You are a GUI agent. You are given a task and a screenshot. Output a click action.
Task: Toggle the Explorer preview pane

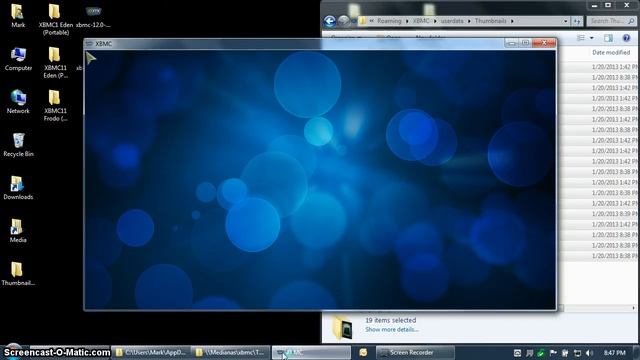(608, 38)
